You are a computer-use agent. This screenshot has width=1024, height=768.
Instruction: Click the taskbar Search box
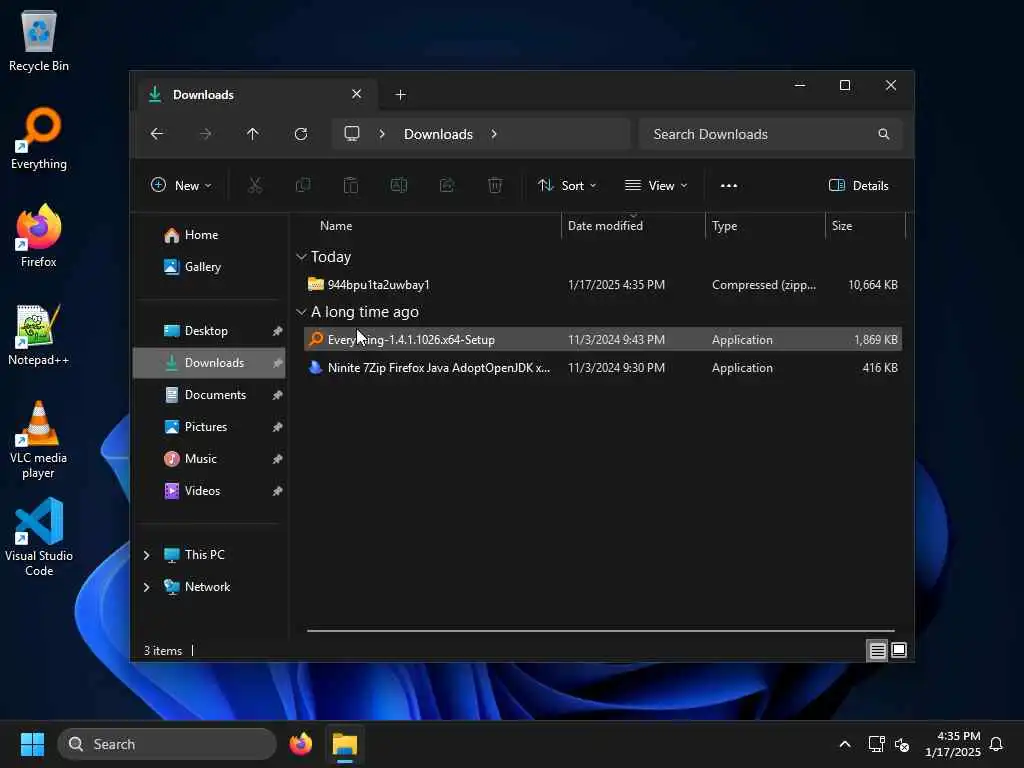pos(167,744)
